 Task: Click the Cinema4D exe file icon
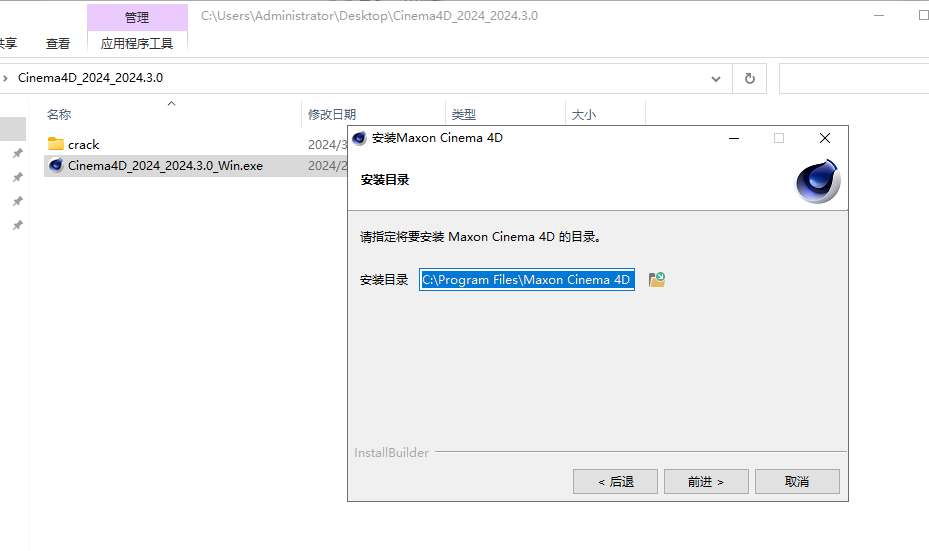click(x=56, y=165)
